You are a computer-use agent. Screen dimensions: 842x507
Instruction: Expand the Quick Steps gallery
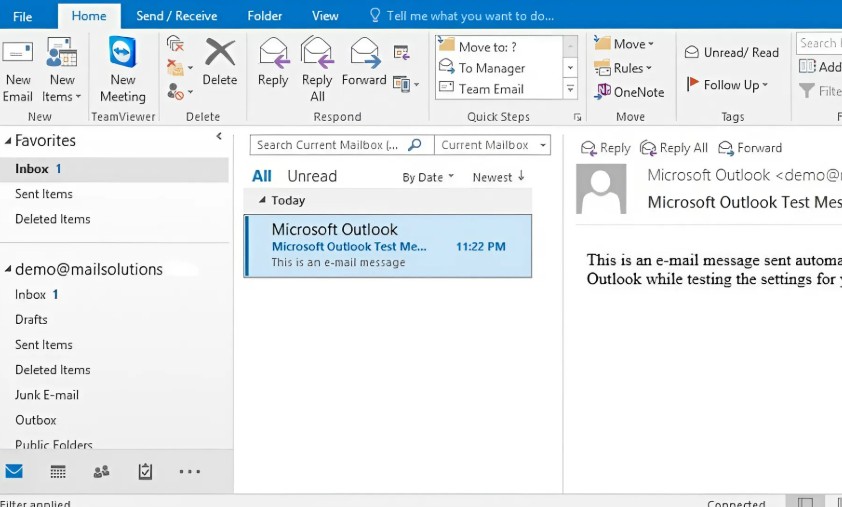pyautogui.click(x=570, y=89)
